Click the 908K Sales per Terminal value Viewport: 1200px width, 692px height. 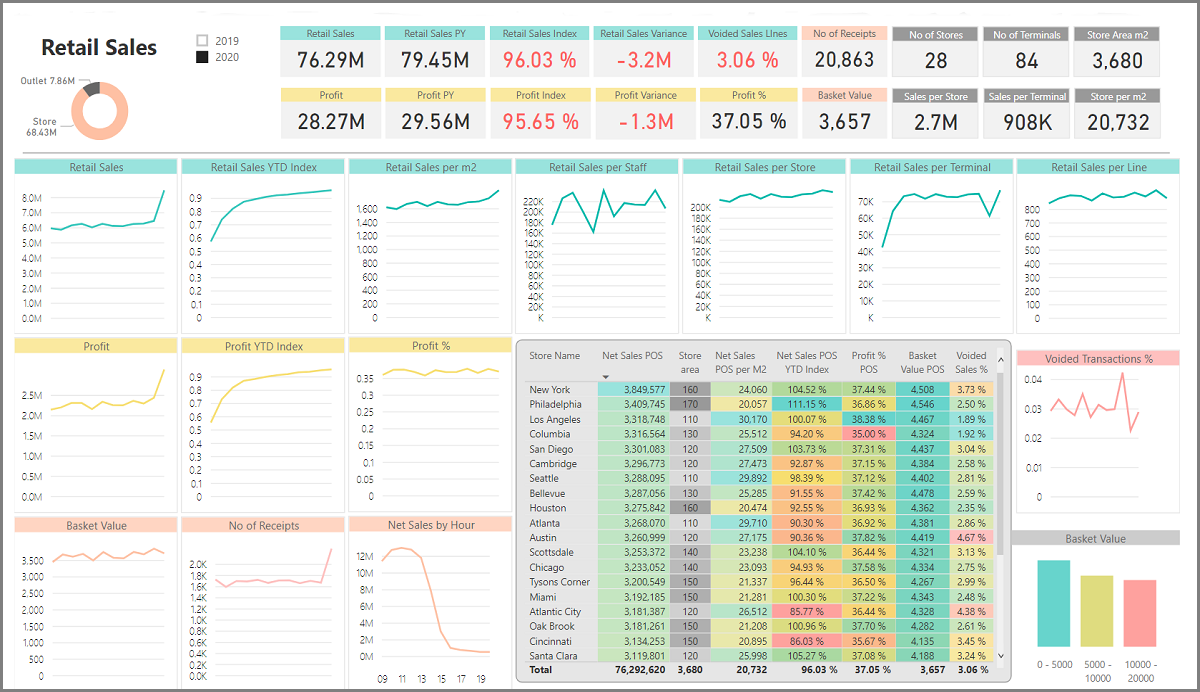(x=1027, y=123)
